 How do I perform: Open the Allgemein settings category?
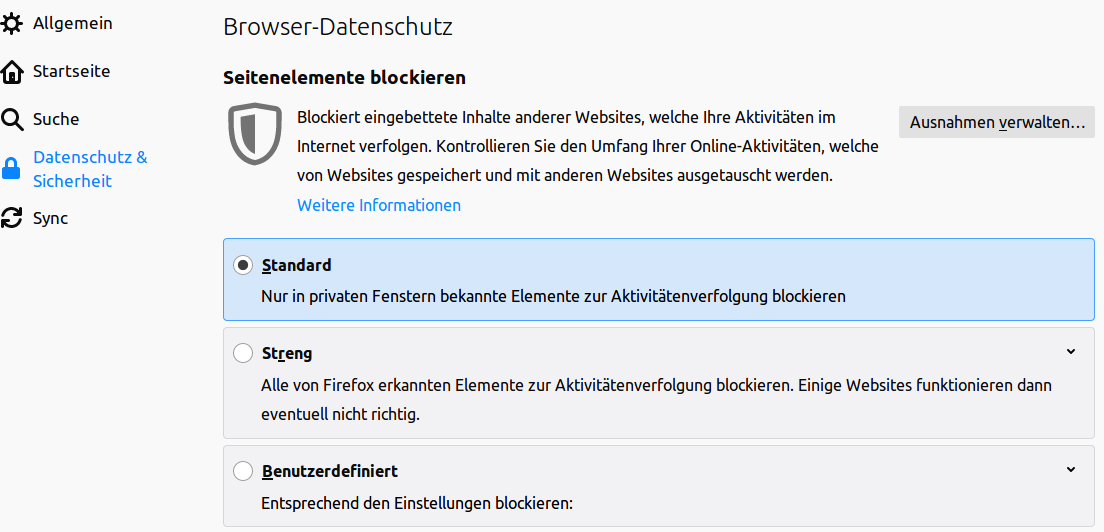[x=72, y=23]
